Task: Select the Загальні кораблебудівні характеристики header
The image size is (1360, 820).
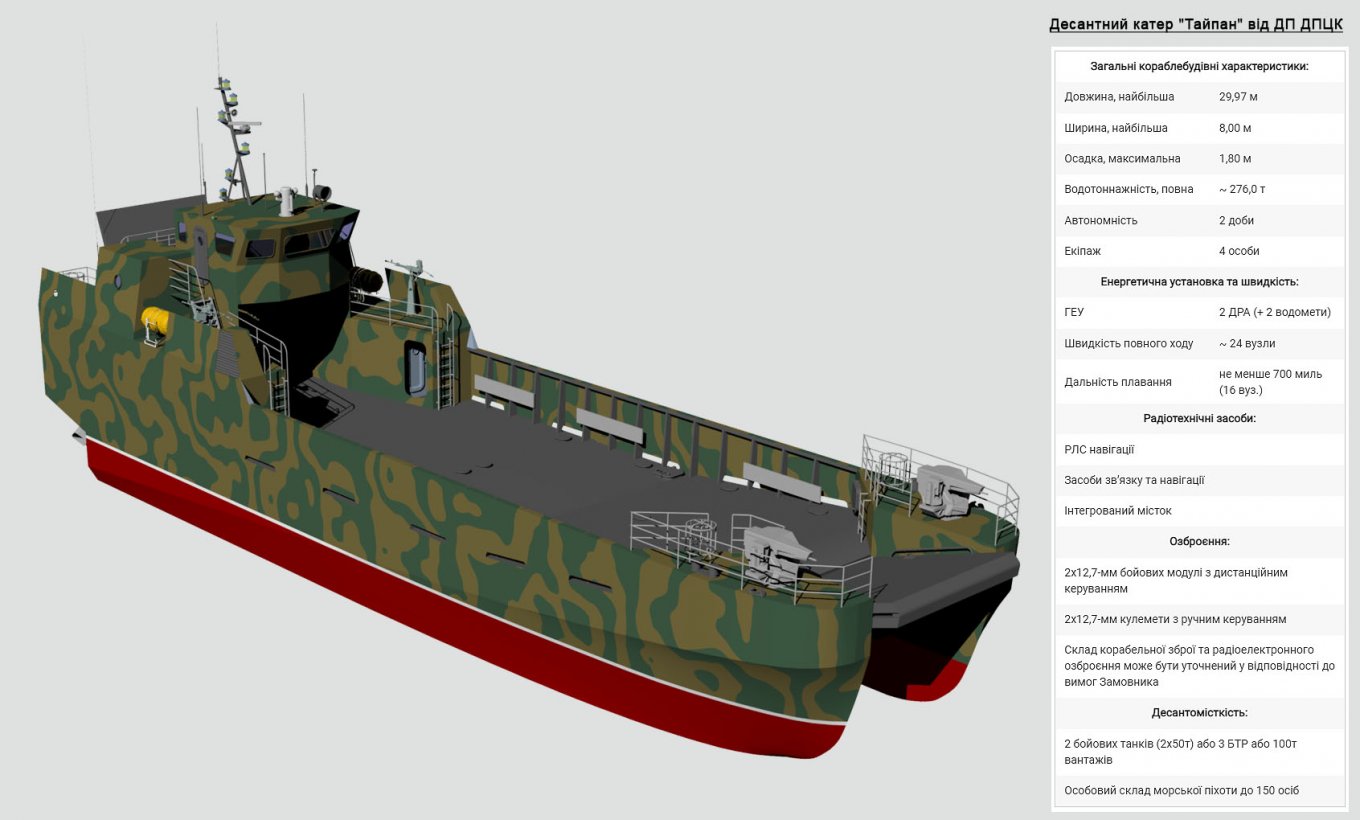Action: tap(1199, 66)
